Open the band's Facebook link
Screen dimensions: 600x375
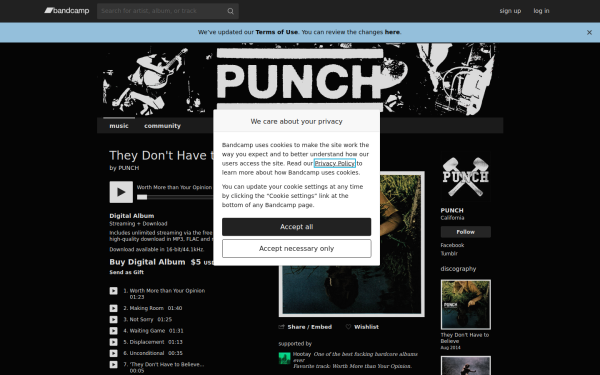point(452,245)
